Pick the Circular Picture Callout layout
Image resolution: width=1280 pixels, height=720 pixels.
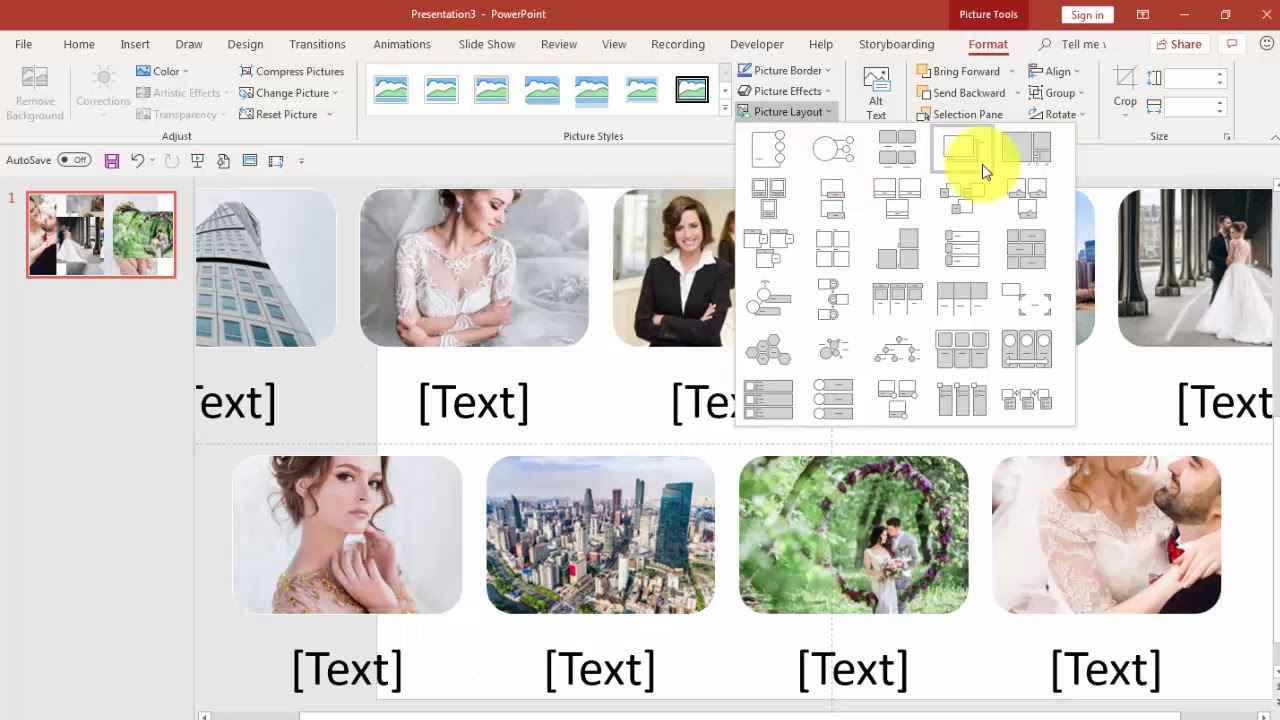(x=833, y=148)
